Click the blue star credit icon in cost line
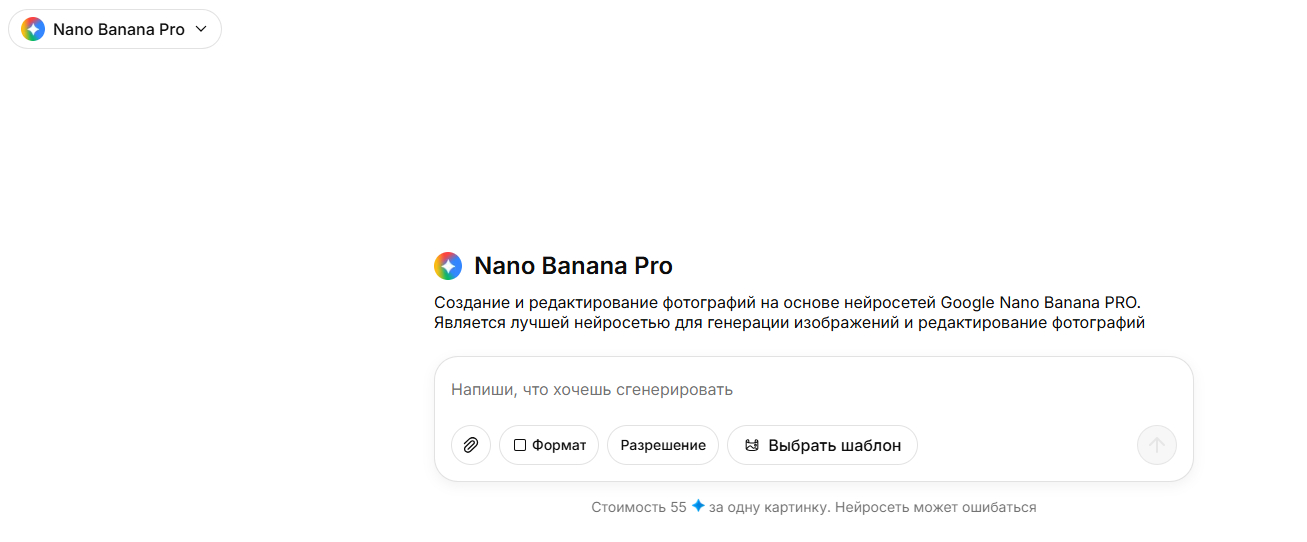Screen dimensions: 1307x542 [x=698, y=506]
